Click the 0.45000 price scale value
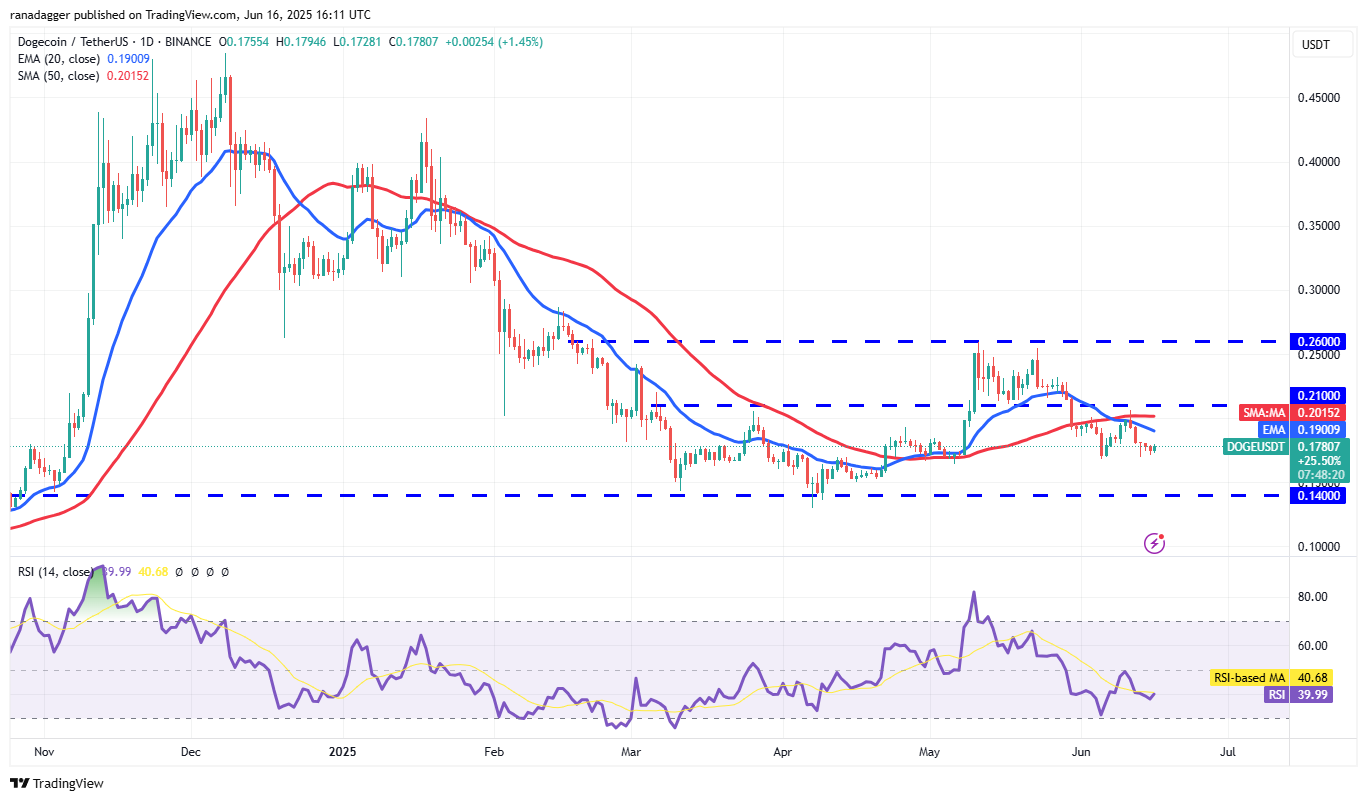 (x=1320, y=98)
